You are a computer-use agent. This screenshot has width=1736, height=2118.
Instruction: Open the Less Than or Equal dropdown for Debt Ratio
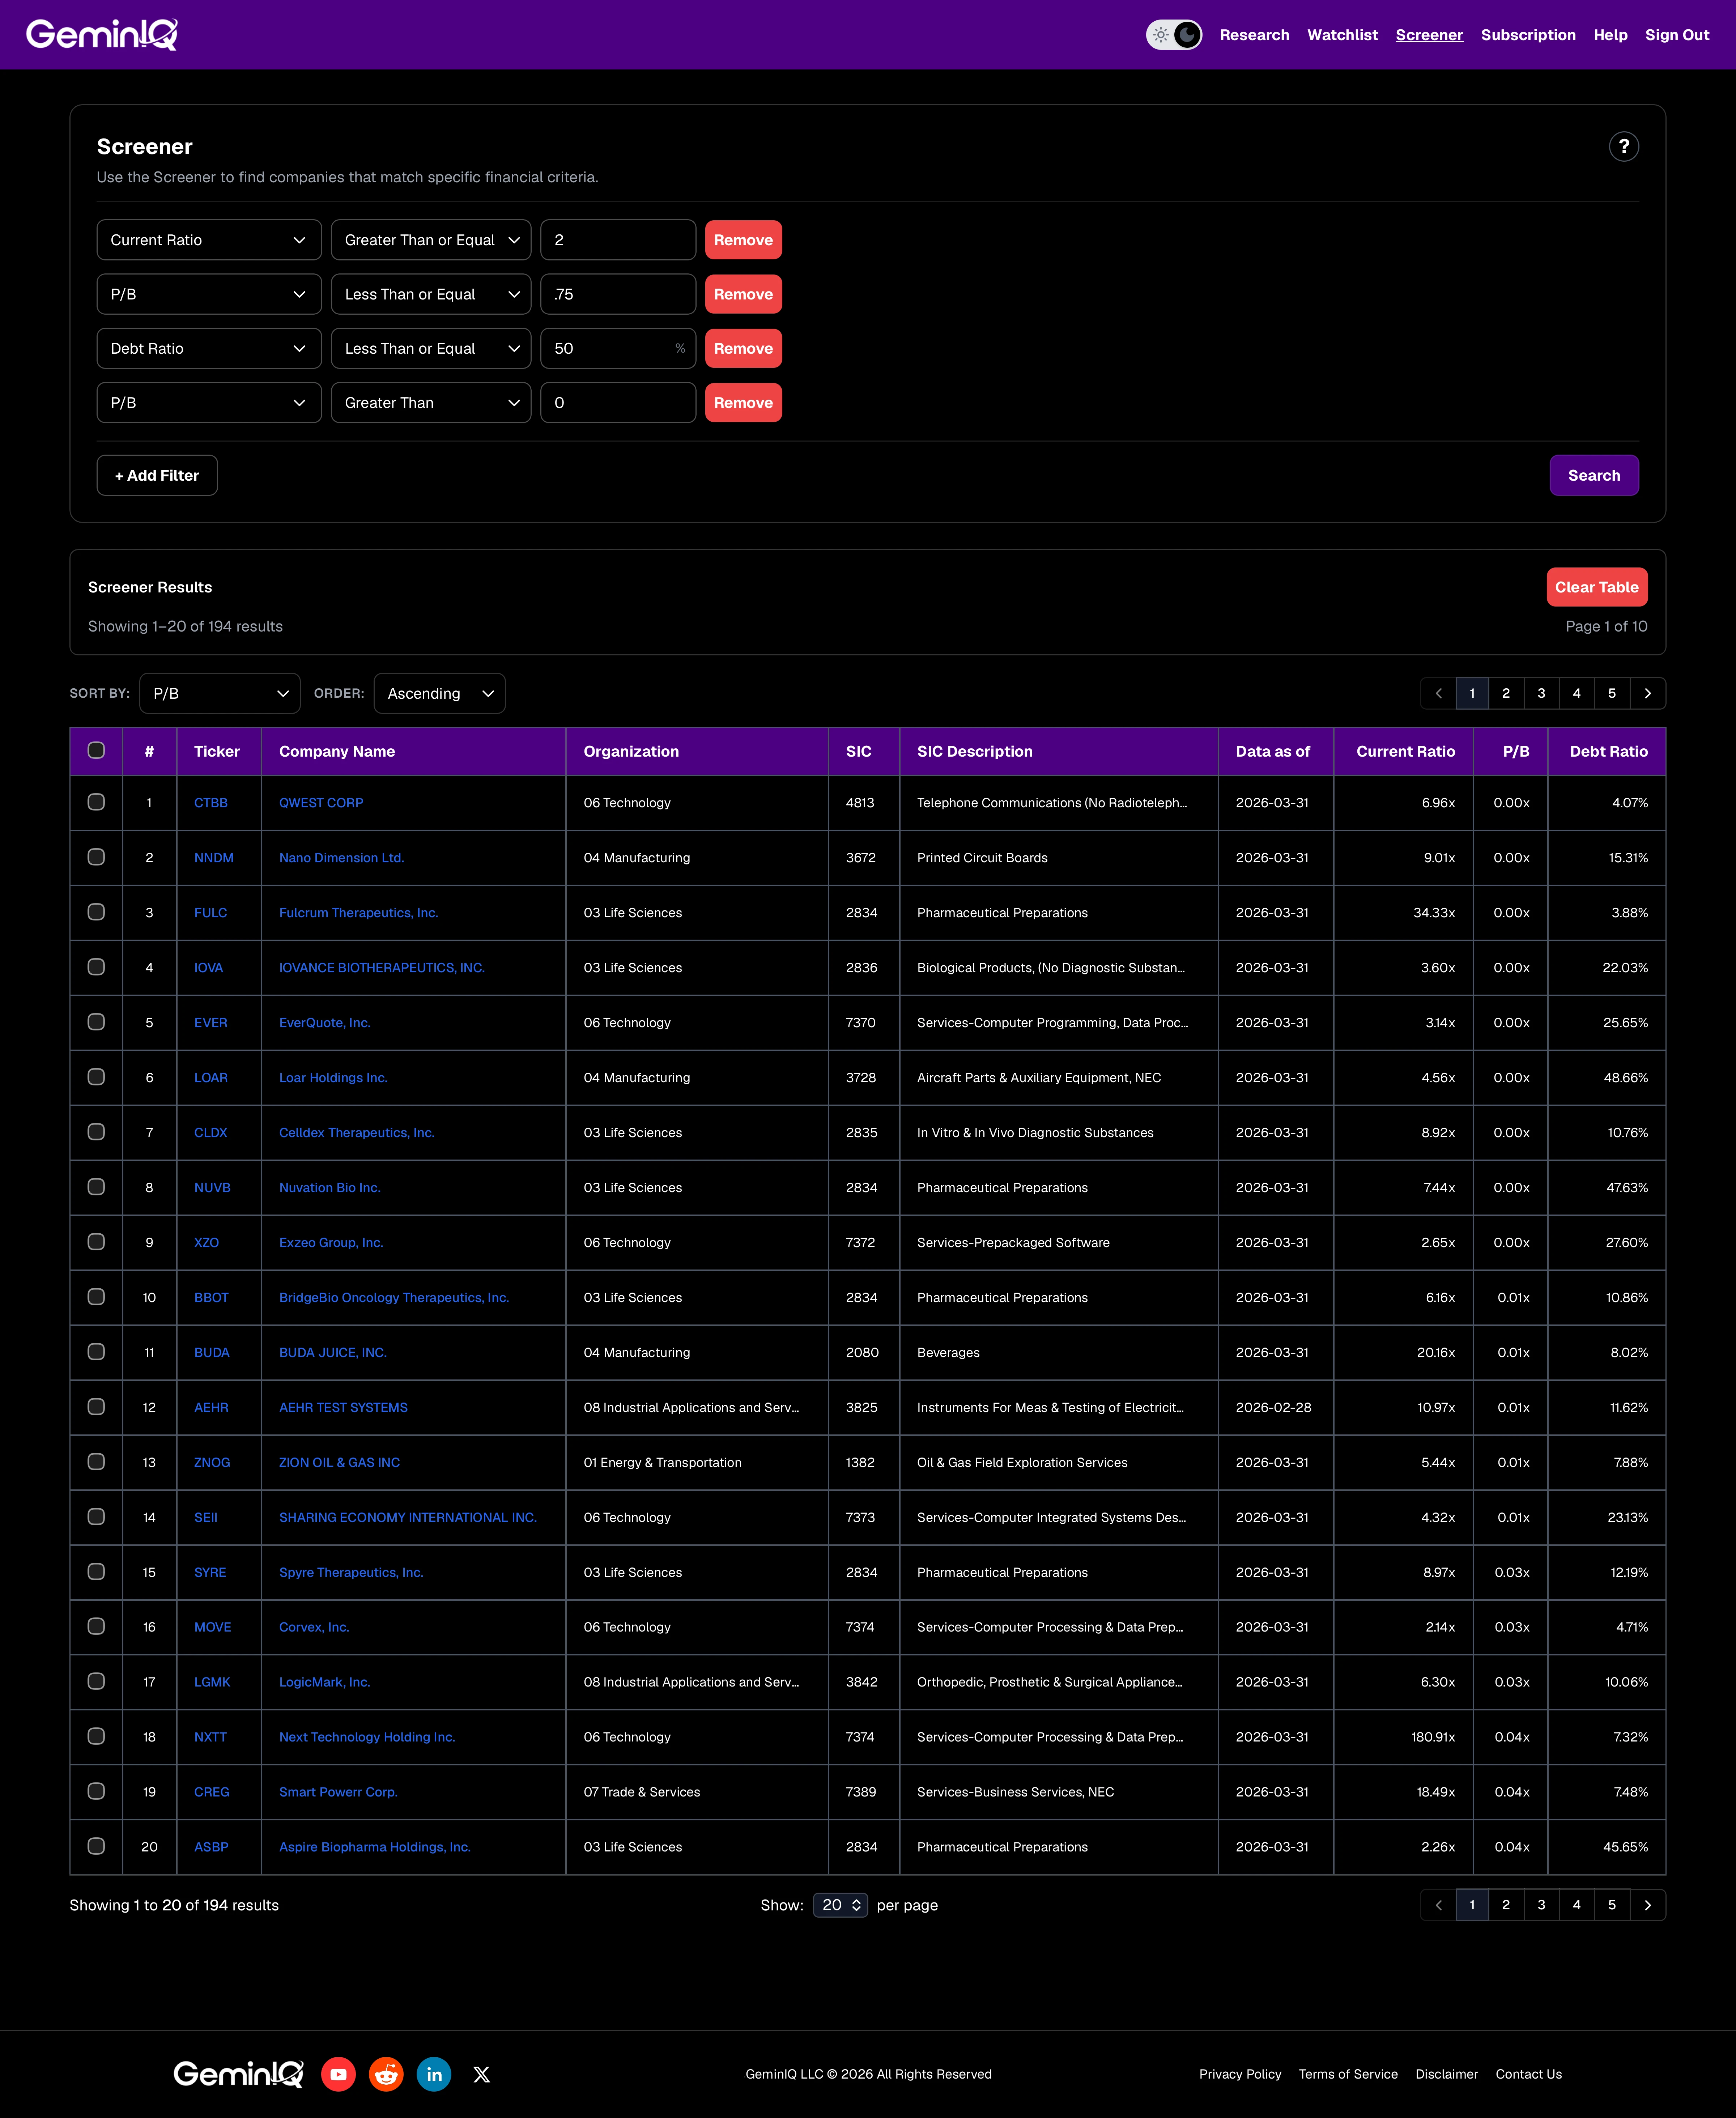point(431,348)
